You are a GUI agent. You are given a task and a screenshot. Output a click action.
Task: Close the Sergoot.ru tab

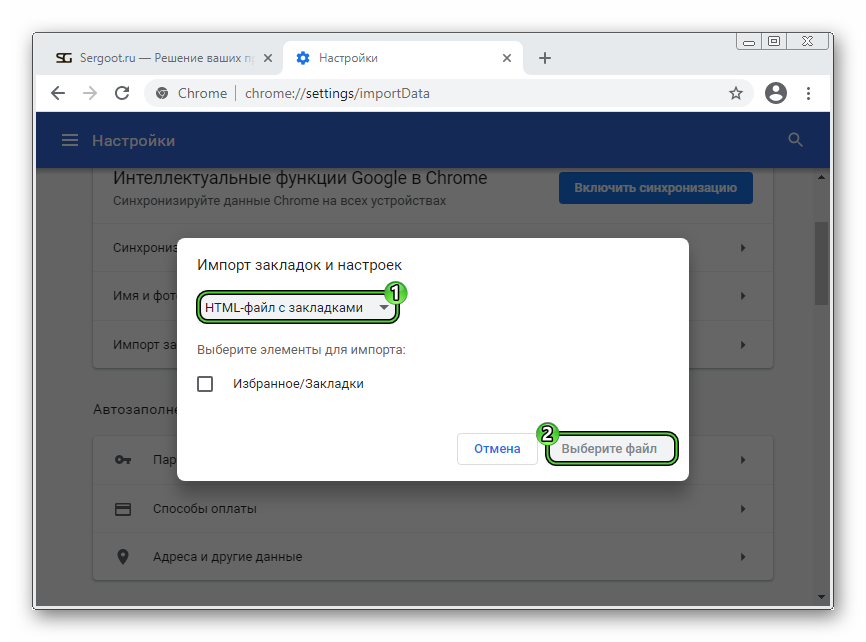click(268, 58)
